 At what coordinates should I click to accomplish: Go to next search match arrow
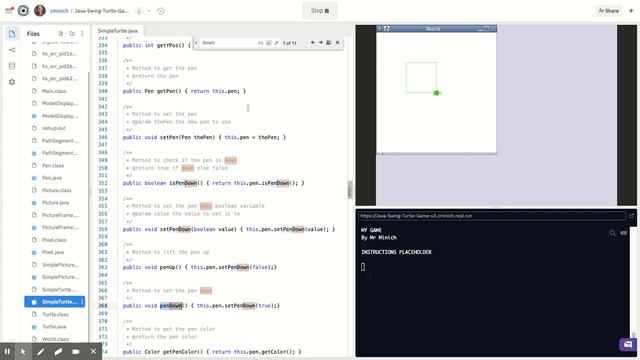coord(320,42)
